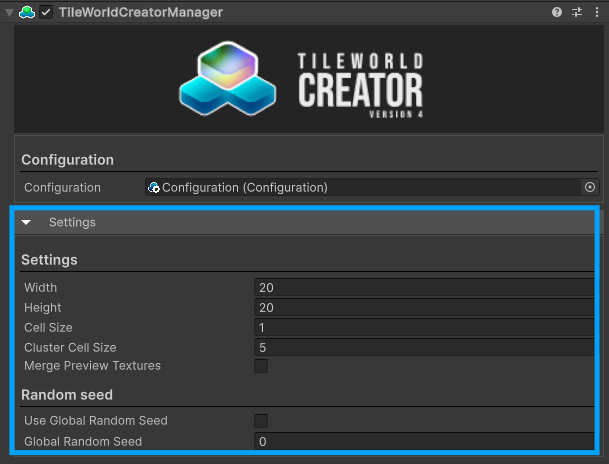Click the Use Global Random Seed label
The image size is (609, 464).
96,421
